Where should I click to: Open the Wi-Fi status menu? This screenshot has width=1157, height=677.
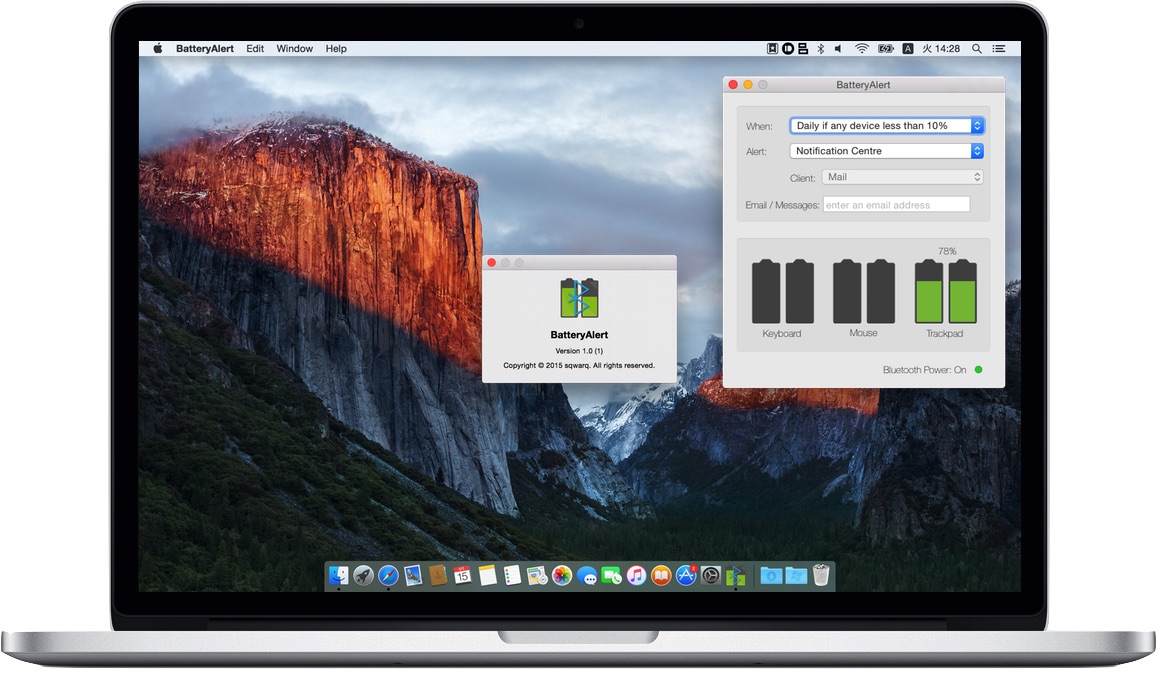(x=861, y=49)
